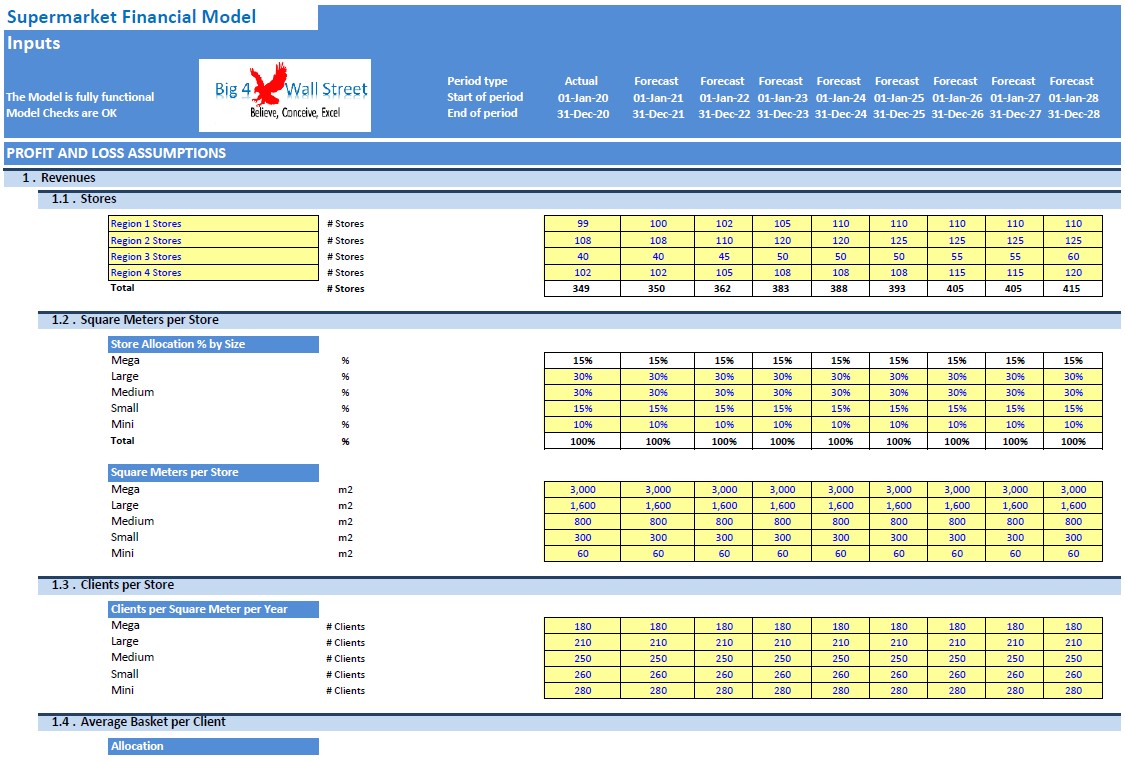Viewport: 1125px width, 763px height.
Task: Click the 01-Jan-21 start of period date
Action: pos(658,98)
